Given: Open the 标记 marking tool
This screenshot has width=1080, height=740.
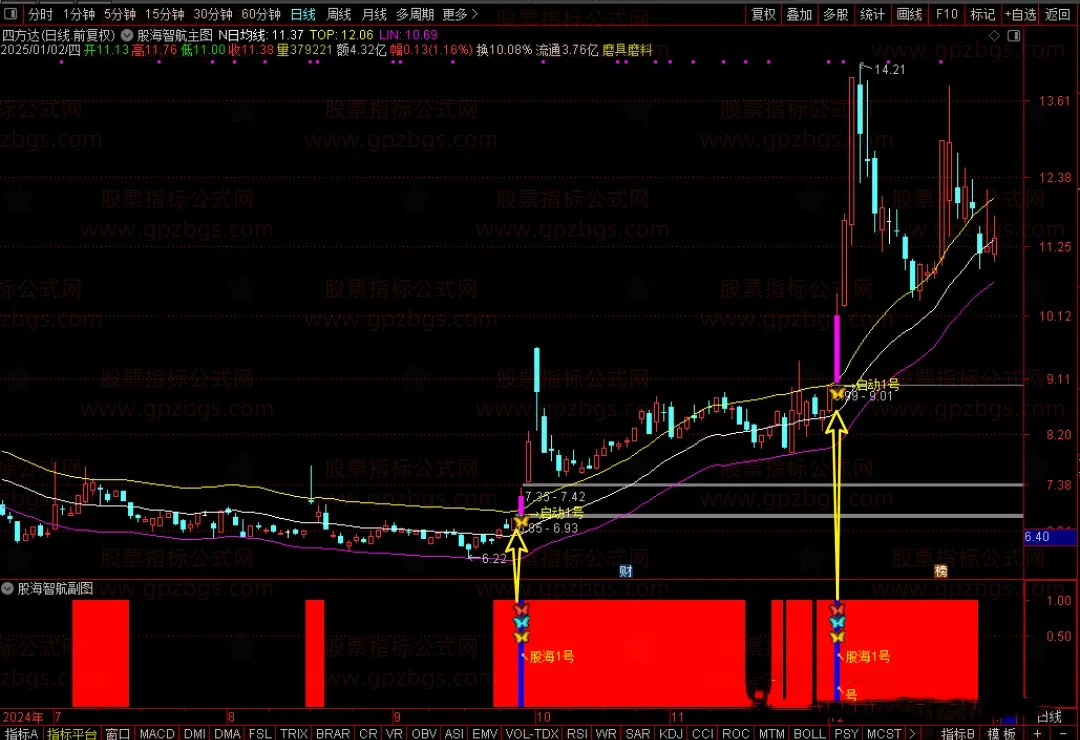Looking at the screenshot, I should (x=981, y=14).
